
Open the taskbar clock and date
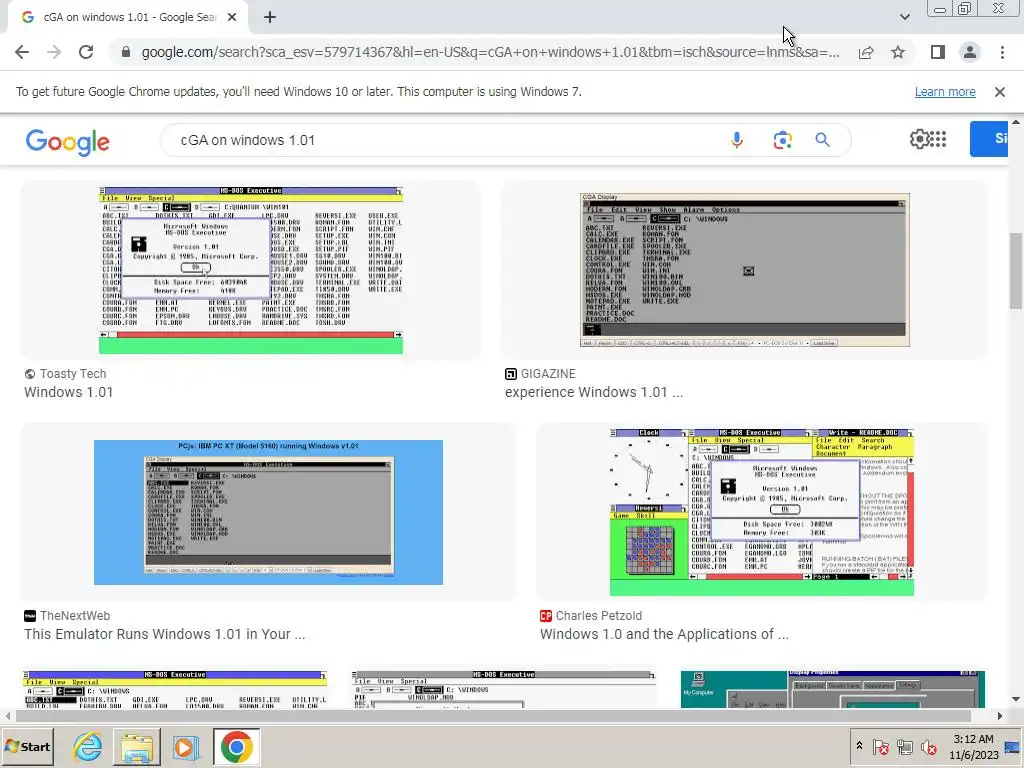click(x=973, y=746)
